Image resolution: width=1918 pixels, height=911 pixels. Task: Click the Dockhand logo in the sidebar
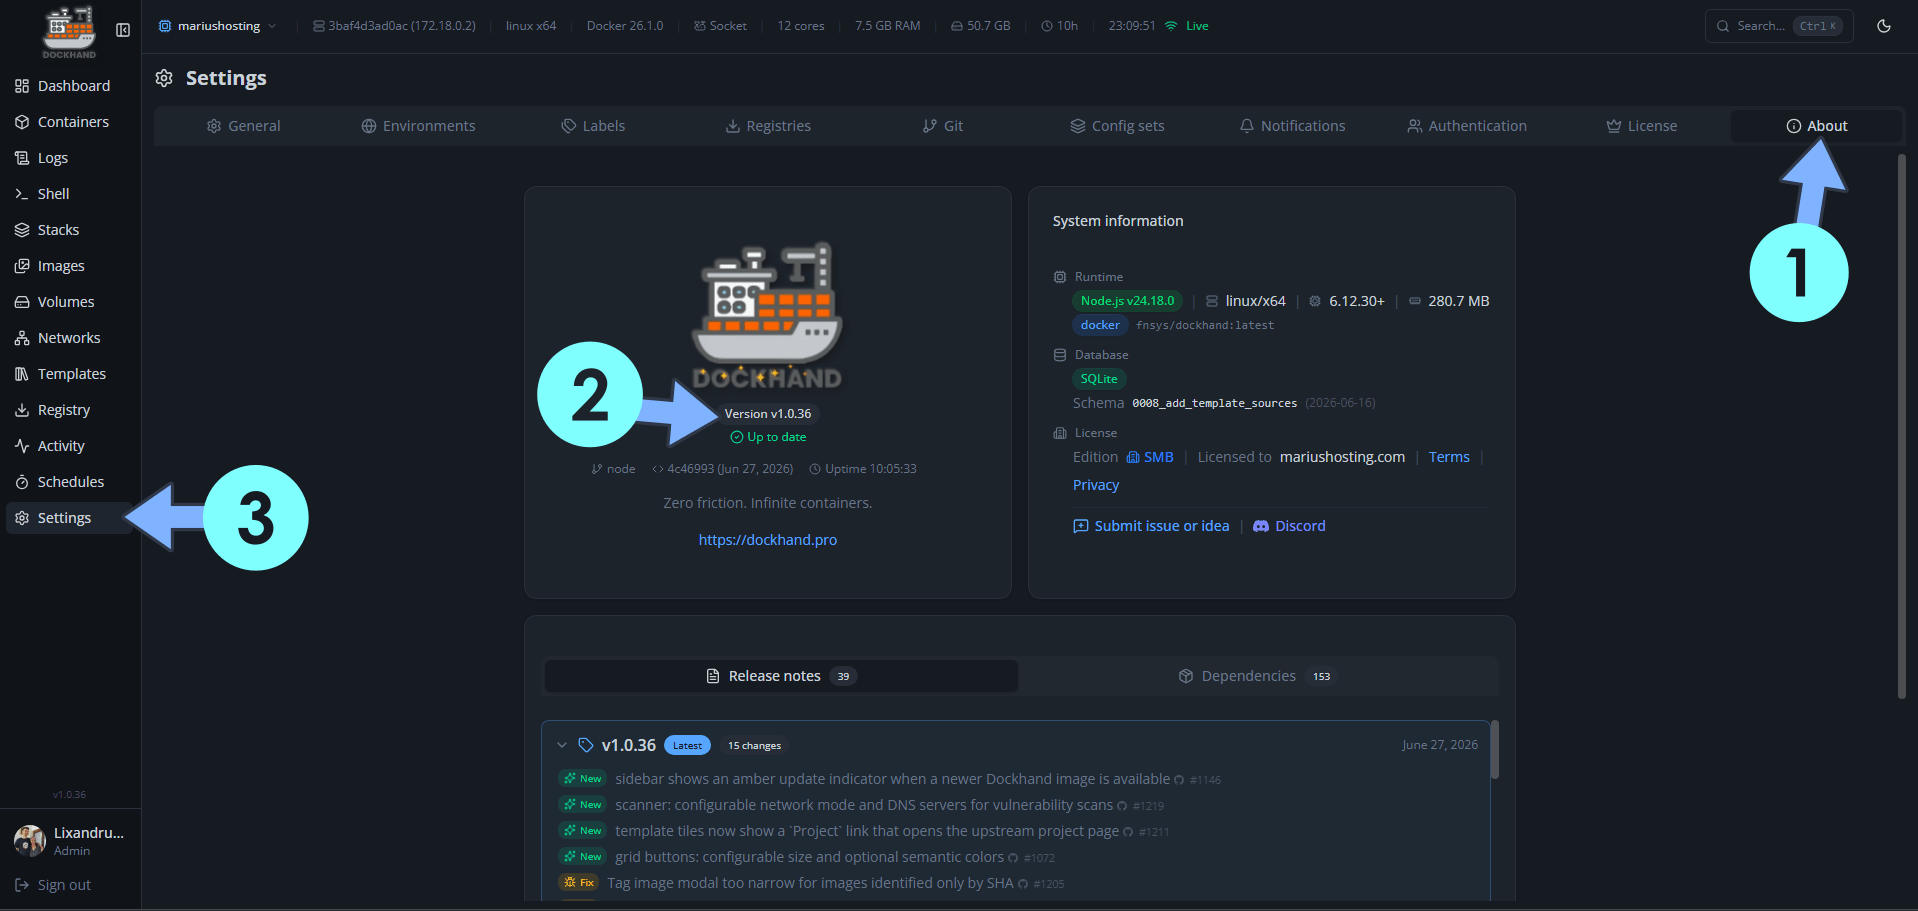pos(69,32)
